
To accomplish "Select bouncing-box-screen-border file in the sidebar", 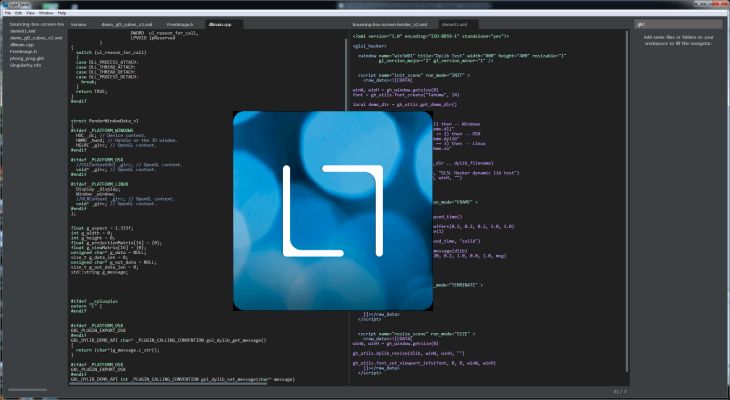I will tap(37, 24).
